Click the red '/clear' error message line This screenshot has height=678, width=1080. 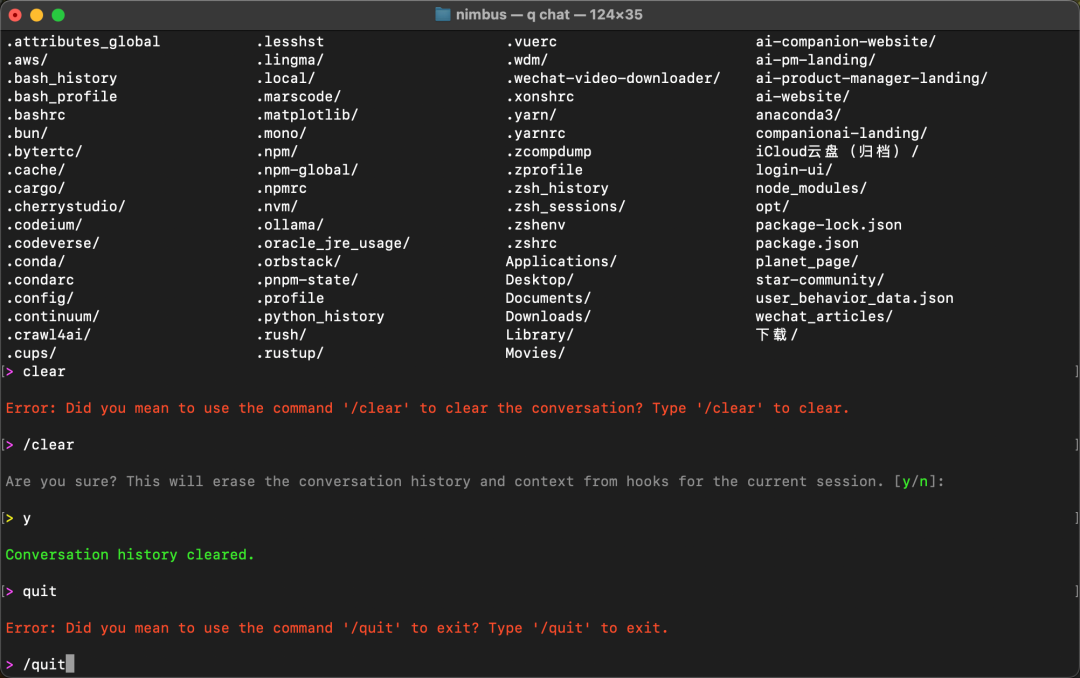tap(427, 408)
